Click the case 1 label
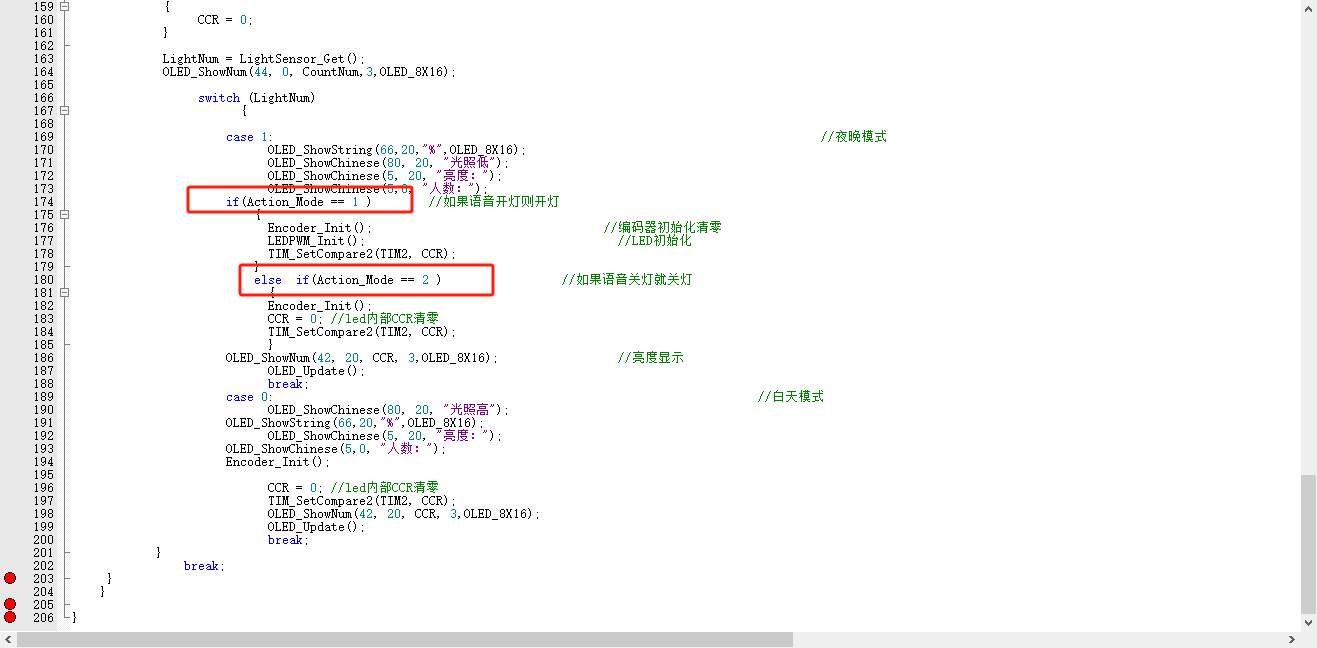 point(243,136)
